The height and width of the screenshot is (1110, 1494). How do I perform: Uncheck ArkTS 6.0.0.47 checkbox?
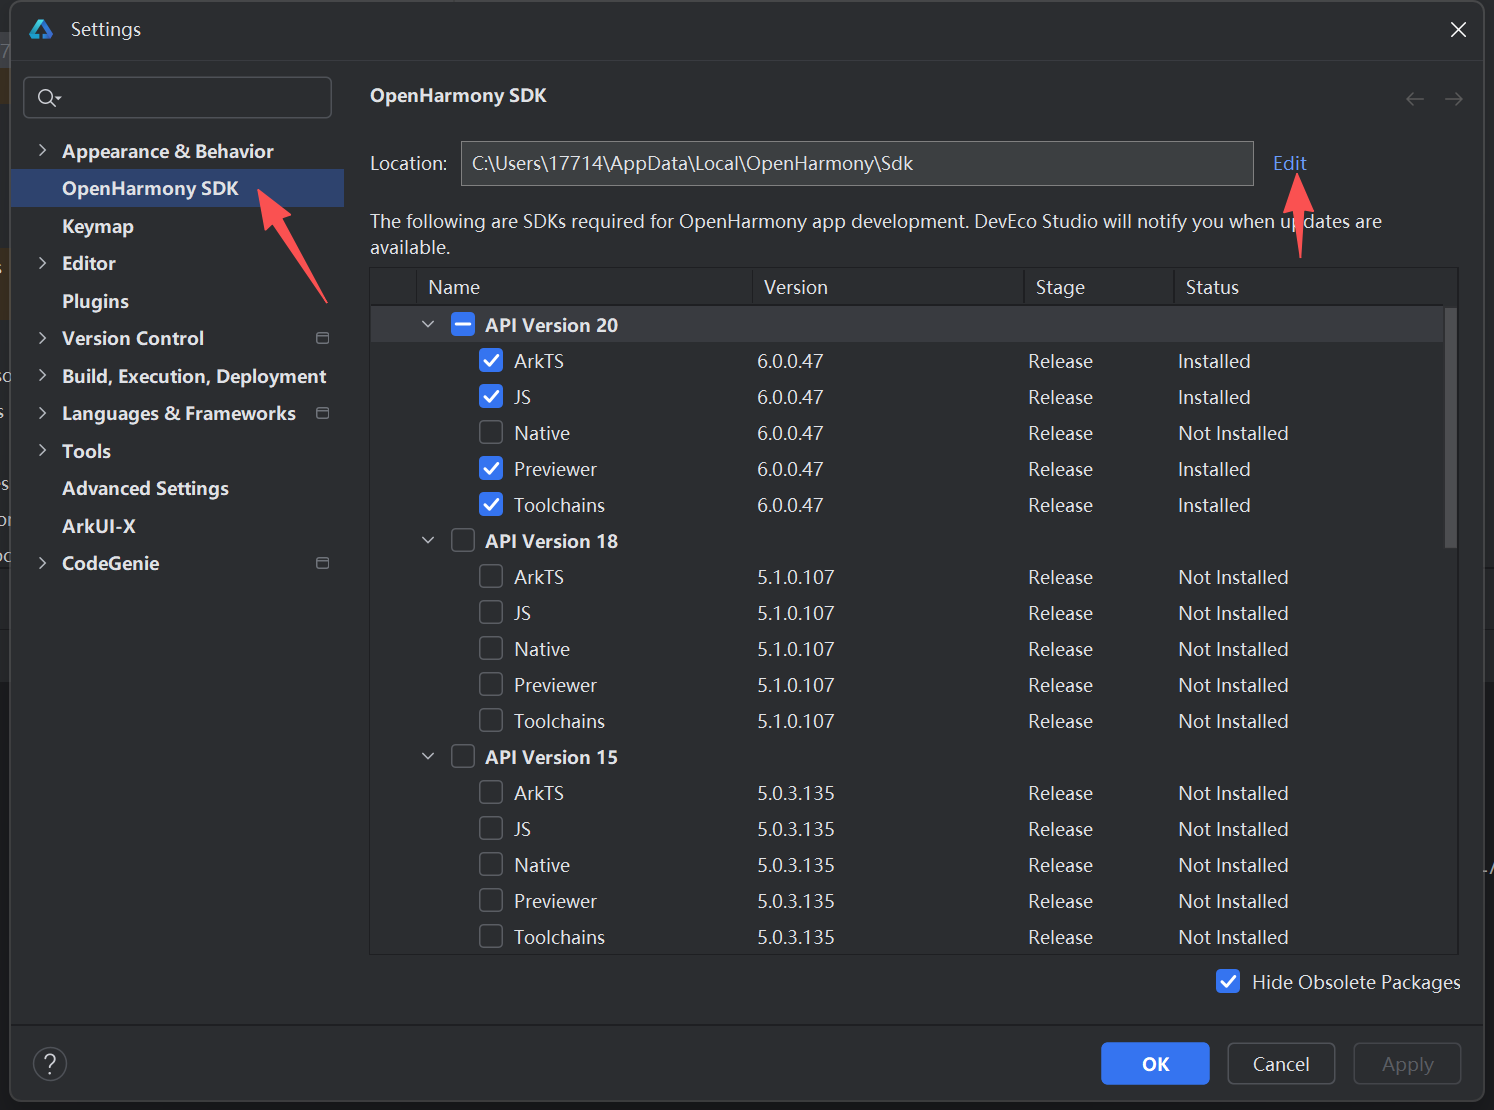(491, 361)
